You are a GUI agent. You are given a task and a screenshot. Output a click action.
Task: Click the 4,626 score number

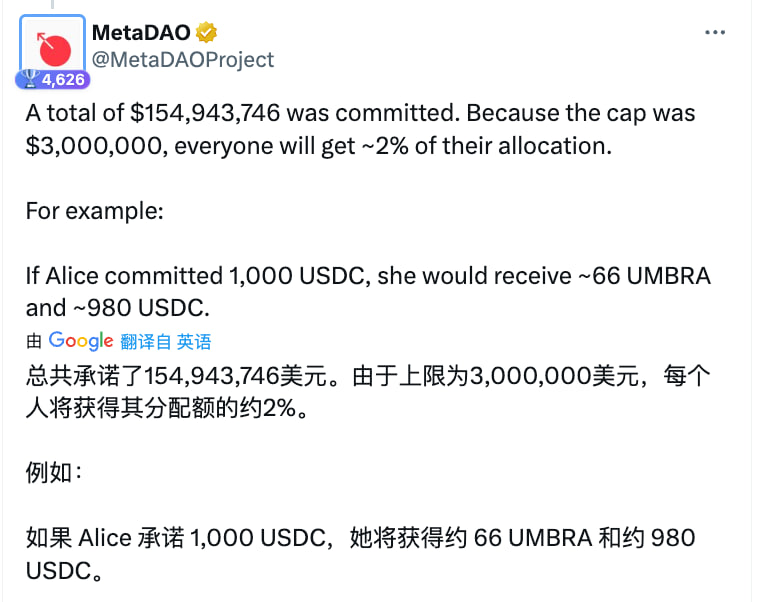click(x=62, y=79)
